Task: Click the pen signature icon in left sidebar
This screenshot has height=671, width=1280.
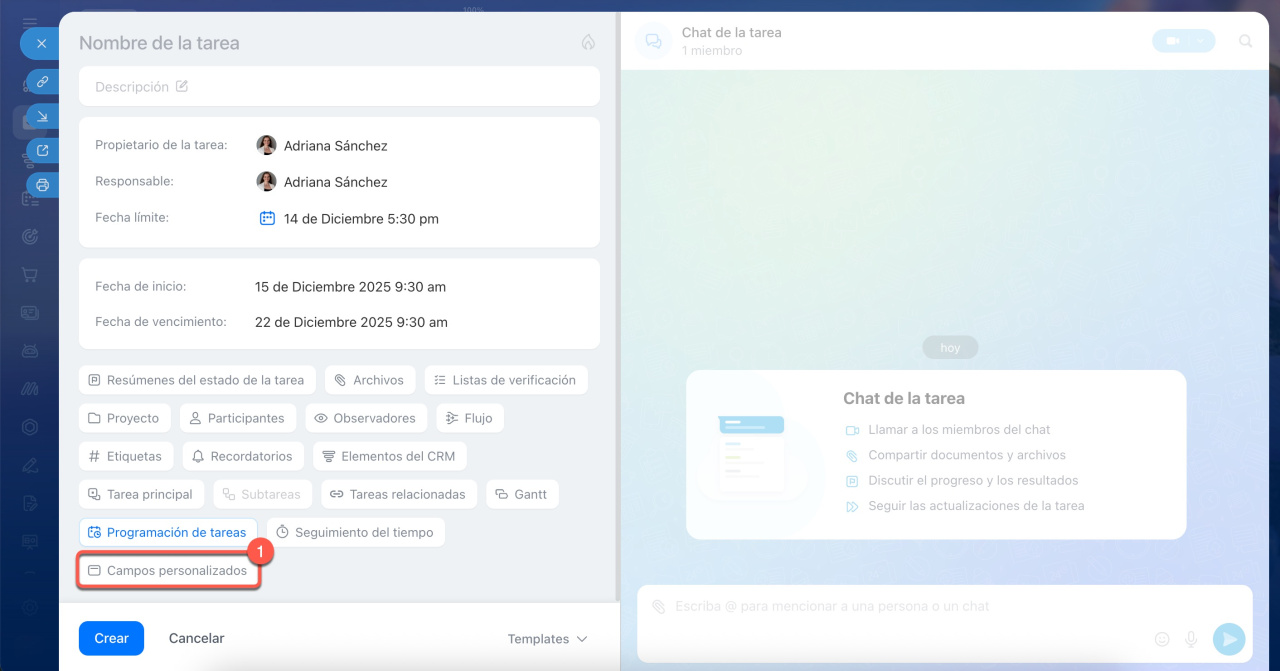Action: coord(30,464)
